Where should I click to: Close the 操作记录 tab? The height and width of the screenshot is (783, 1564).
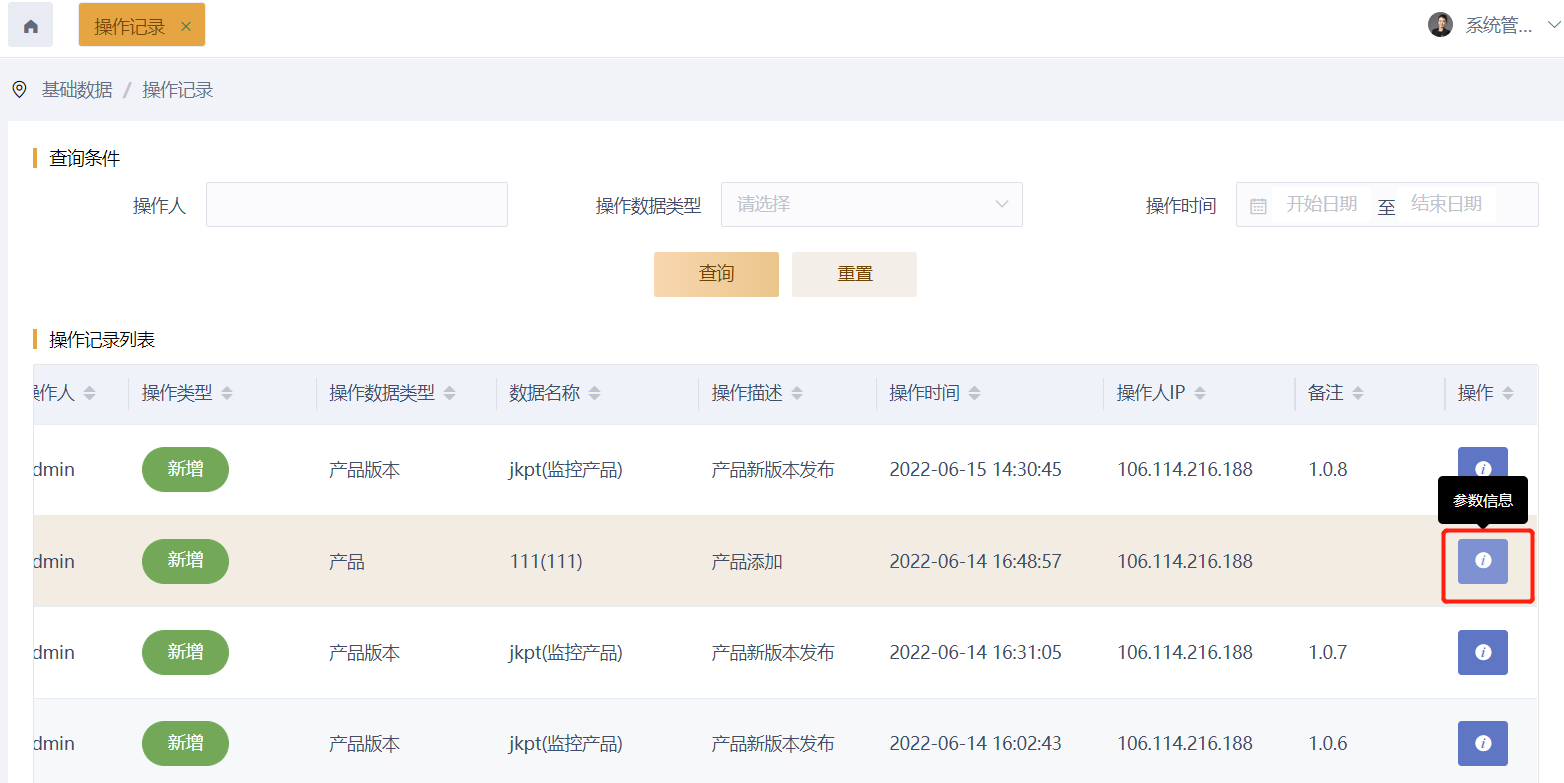[186, 27]
